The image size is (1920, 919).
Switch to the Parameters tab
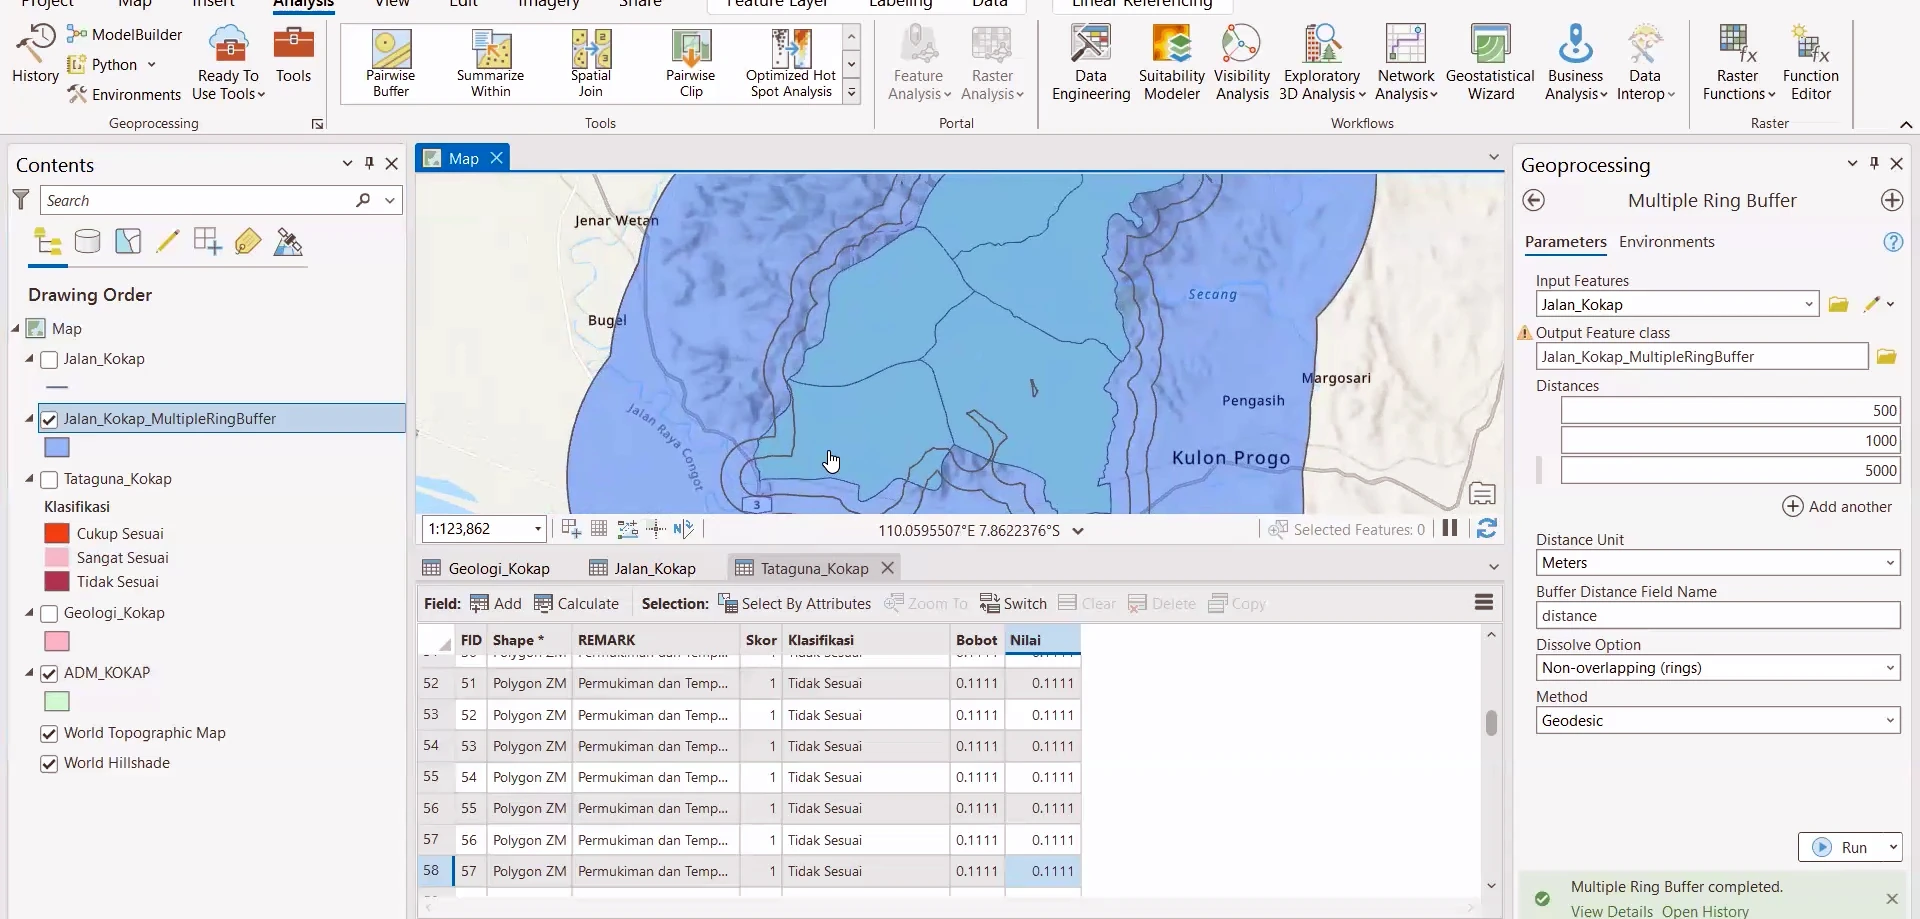click(1565, 242)
